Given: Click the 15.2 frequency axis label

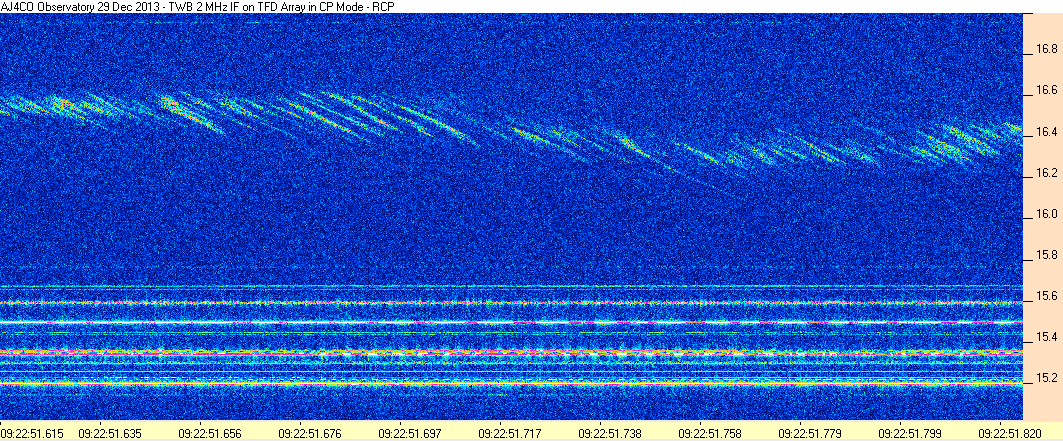Looking at the screenshot, I should 1046,378.
